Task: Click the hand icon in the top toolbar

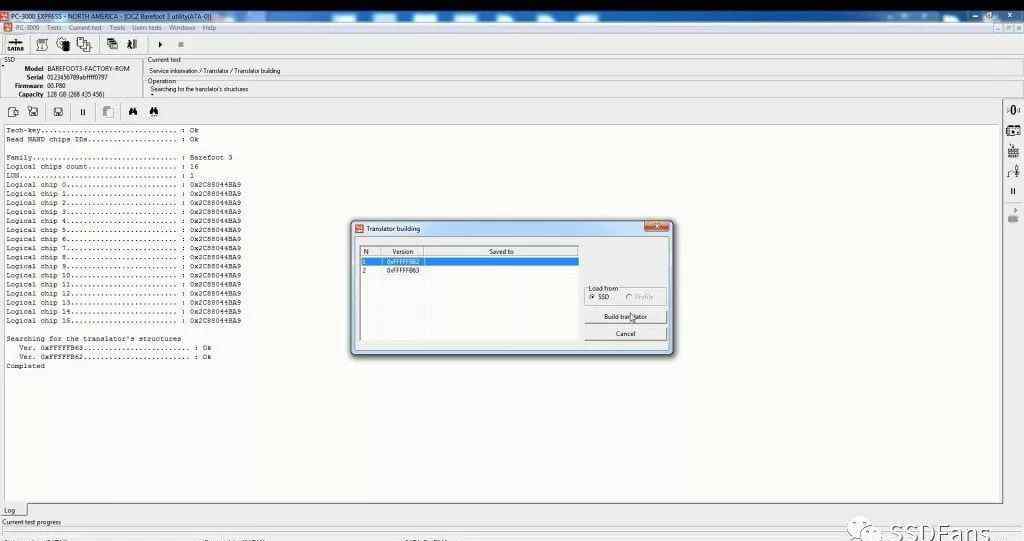Action: pyautogui.click(x=63, y=44)
